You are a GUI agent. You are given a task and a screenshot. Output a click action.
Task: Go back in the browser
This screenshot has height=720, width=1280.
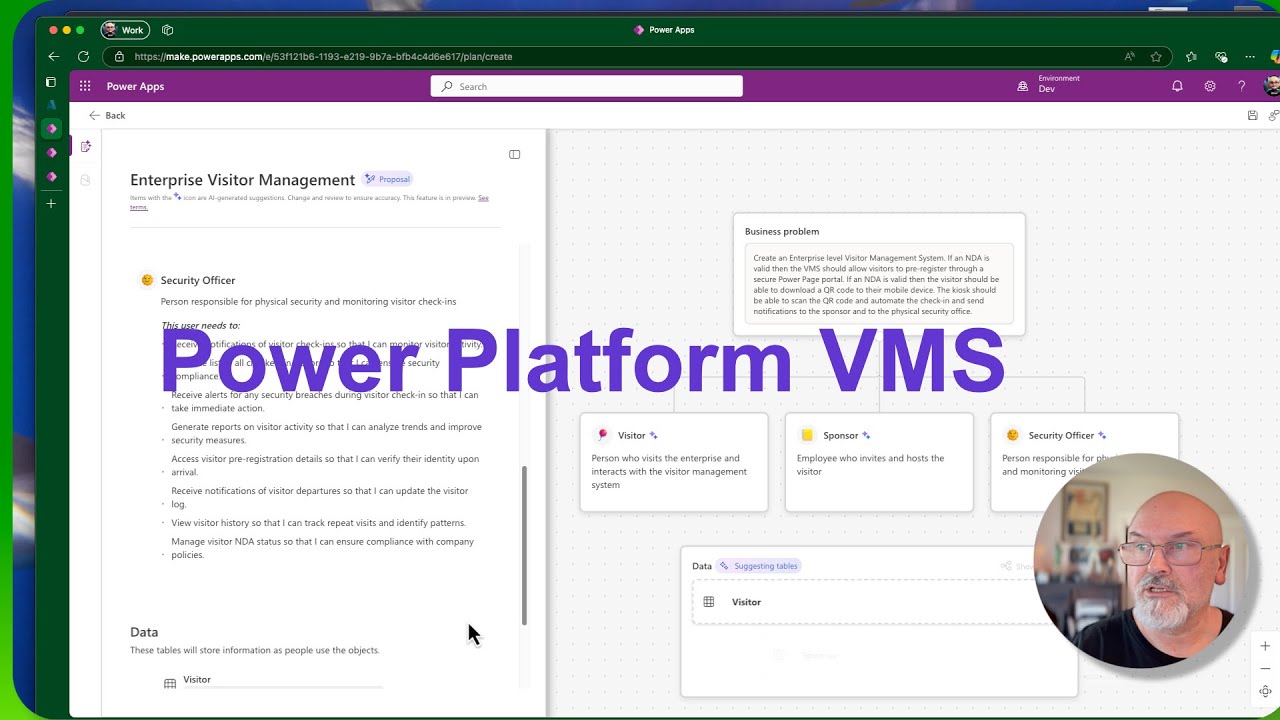(x=54, y=57)
